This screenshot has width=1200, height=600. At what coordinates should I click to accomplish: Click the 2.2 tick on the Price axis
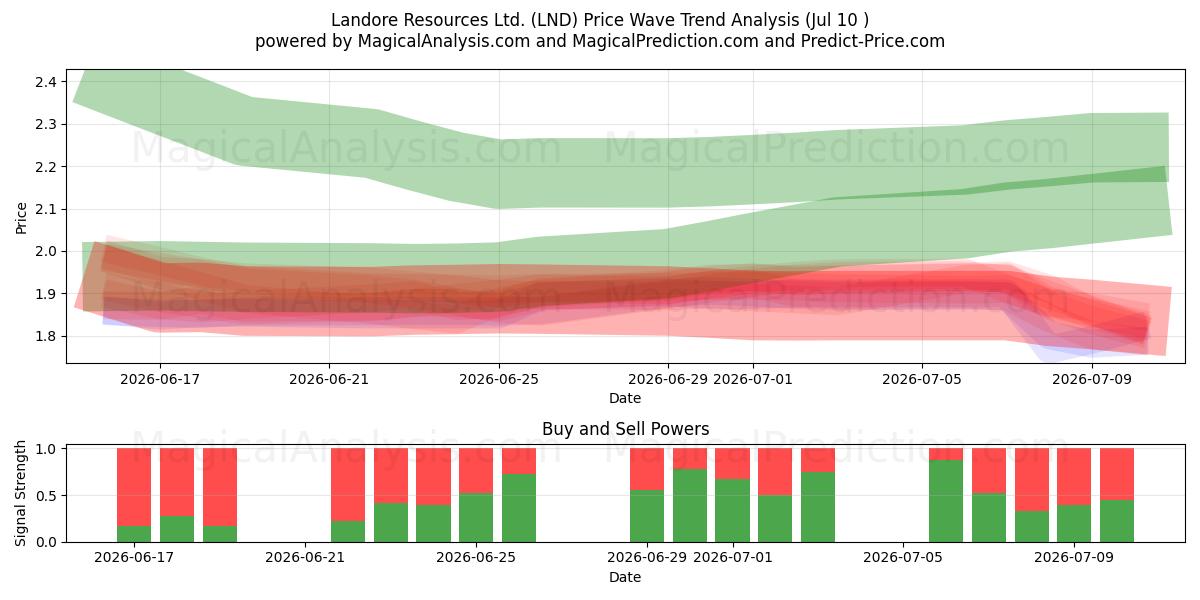[x=46, y=167]
